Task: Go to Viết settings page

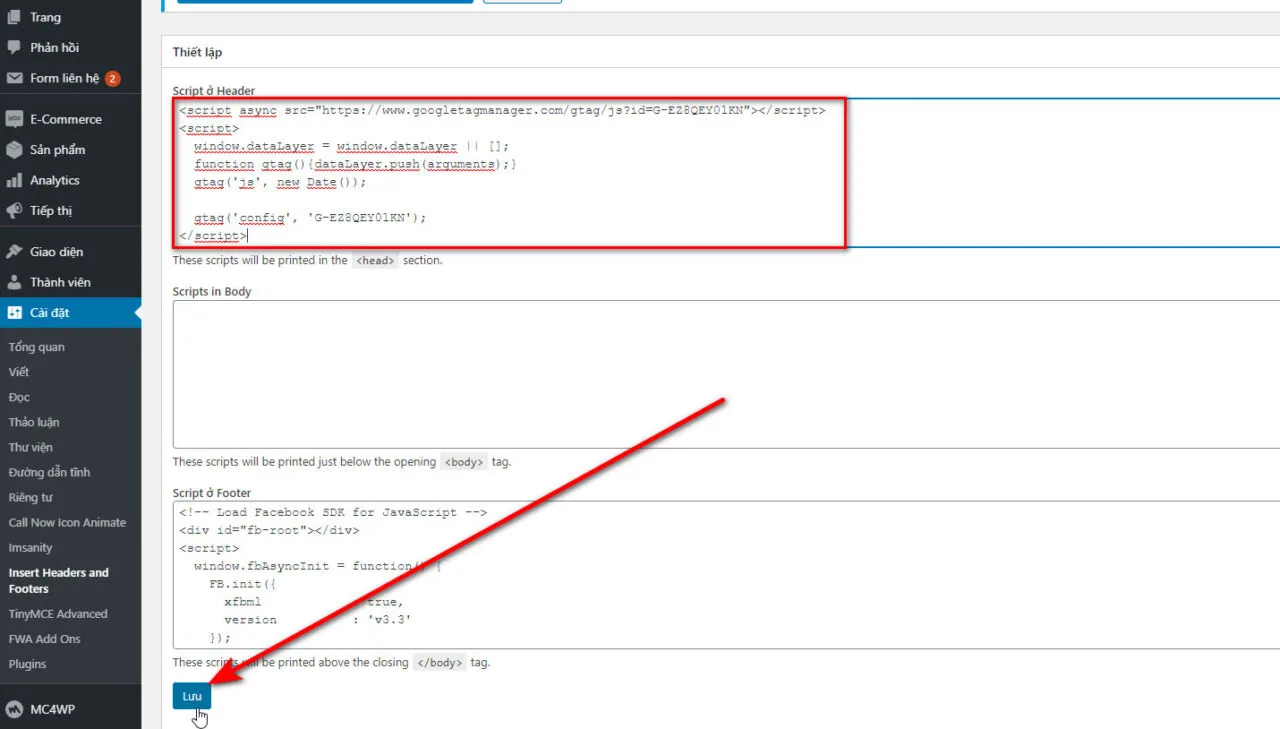Action: click(19, 372)
